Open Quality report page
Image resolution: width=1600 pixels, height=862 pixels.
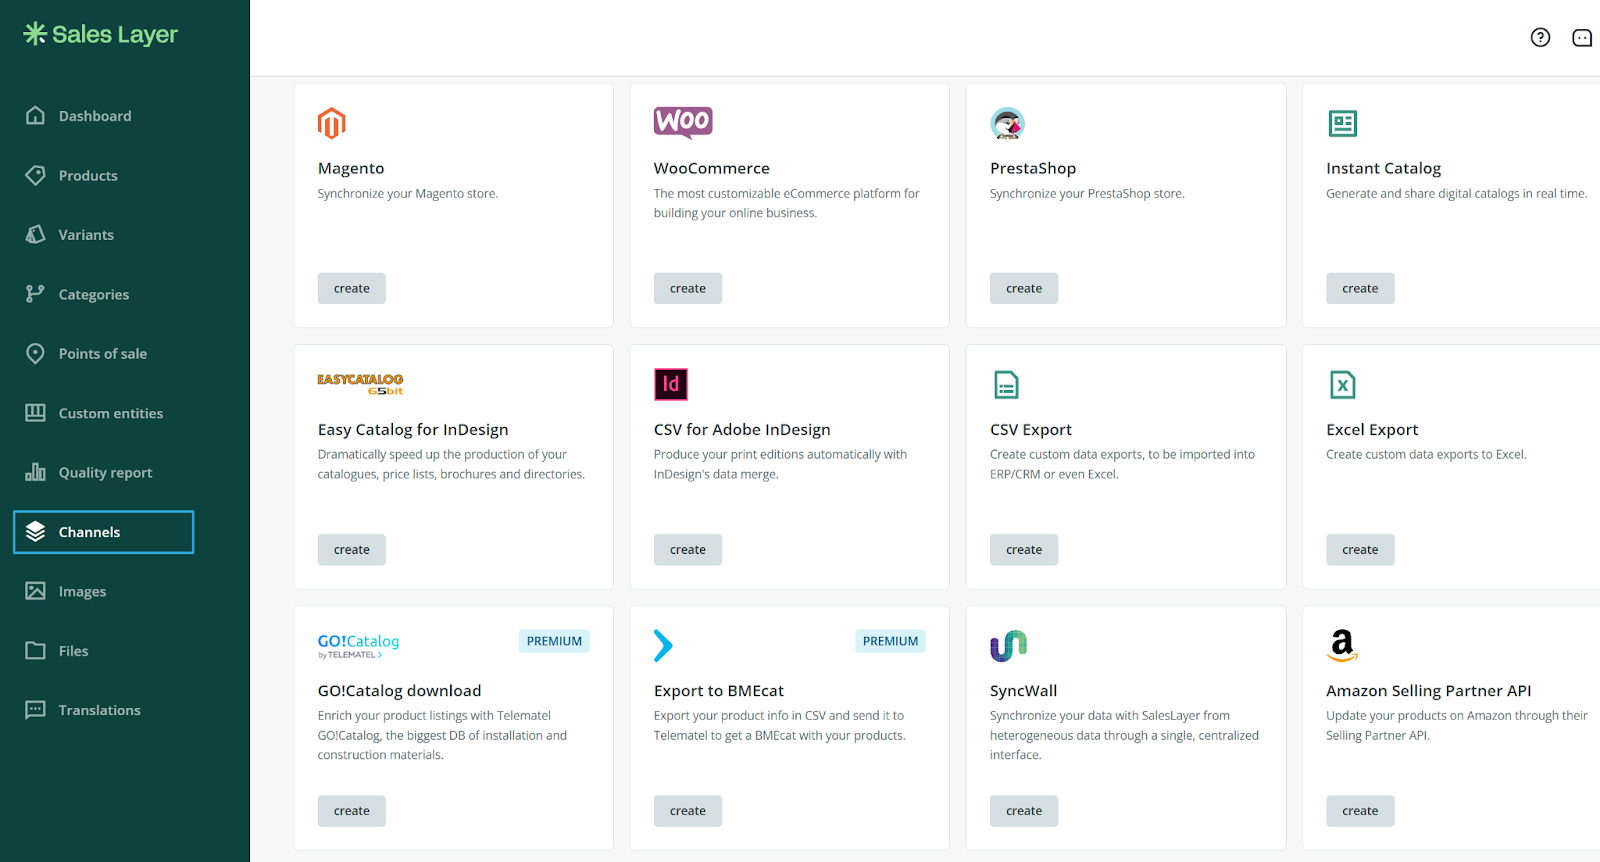(x=103, y=473)
